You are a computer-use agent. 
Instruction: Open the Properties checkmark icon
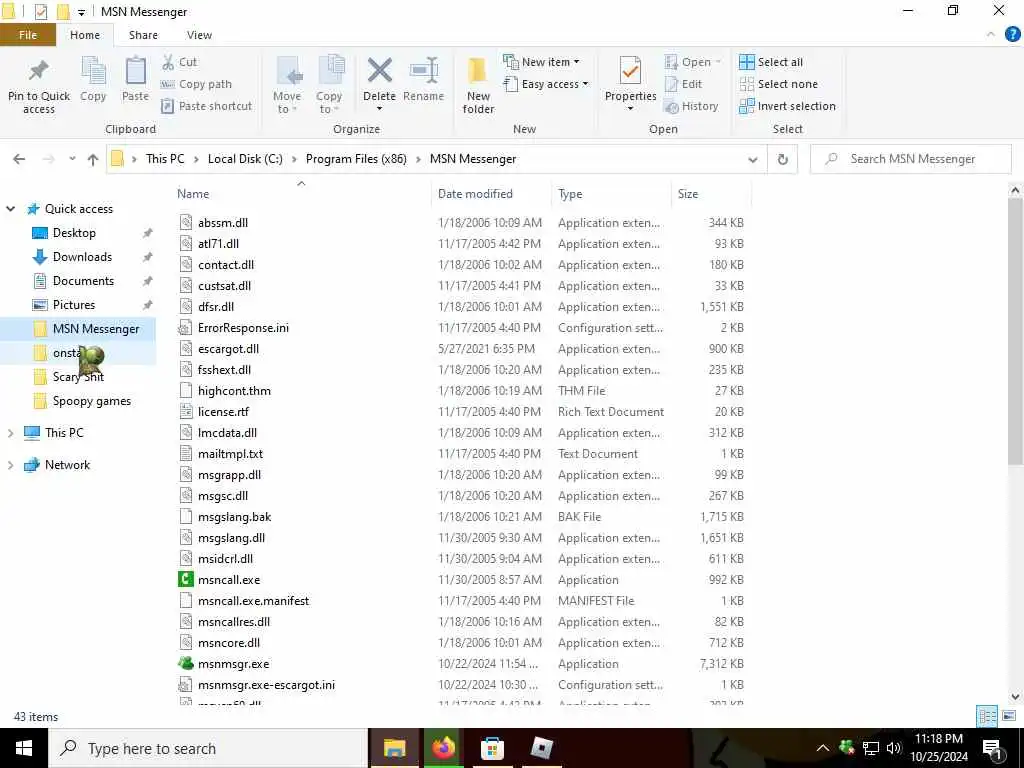630,71
